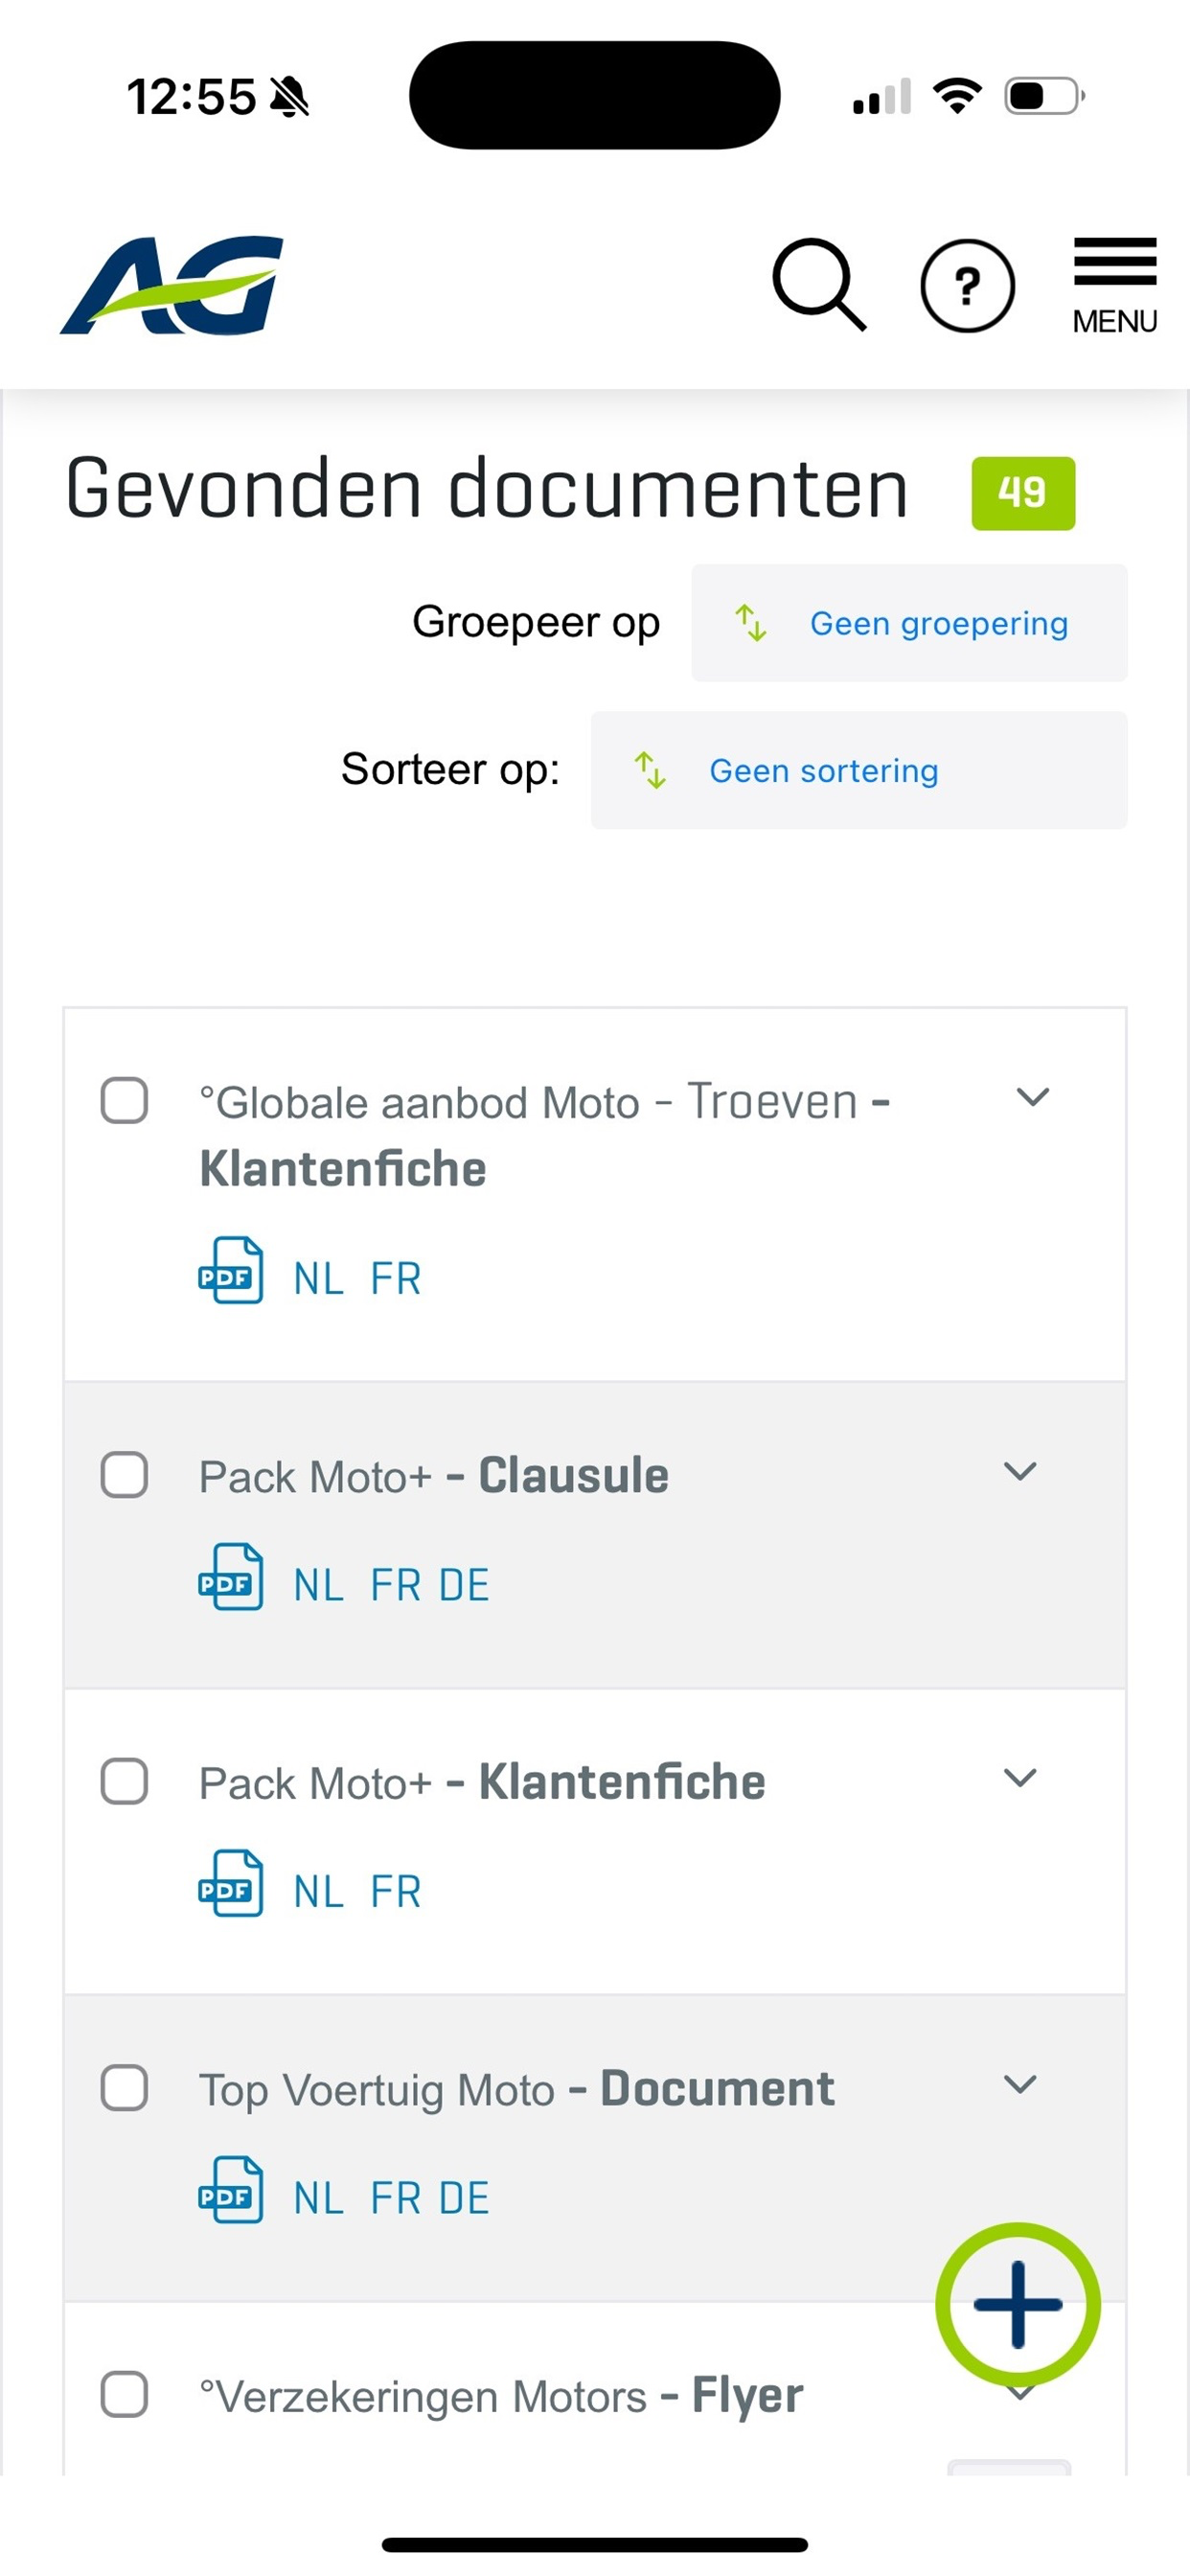The height and width of the screenshot is (2576, 1190).
Task: Tap the help question mark icon
Action: click(x=966, y=286)
